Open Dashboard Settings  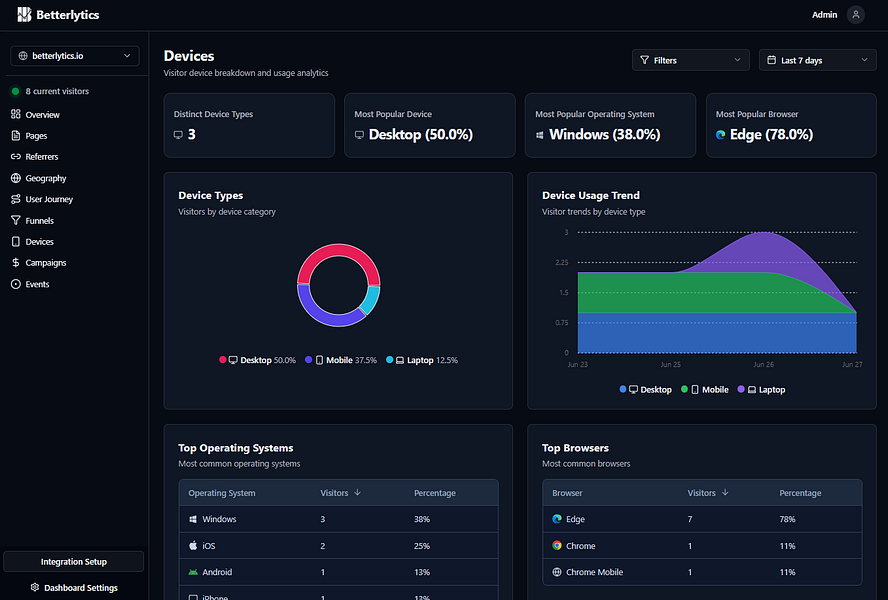tap(74, 588)
